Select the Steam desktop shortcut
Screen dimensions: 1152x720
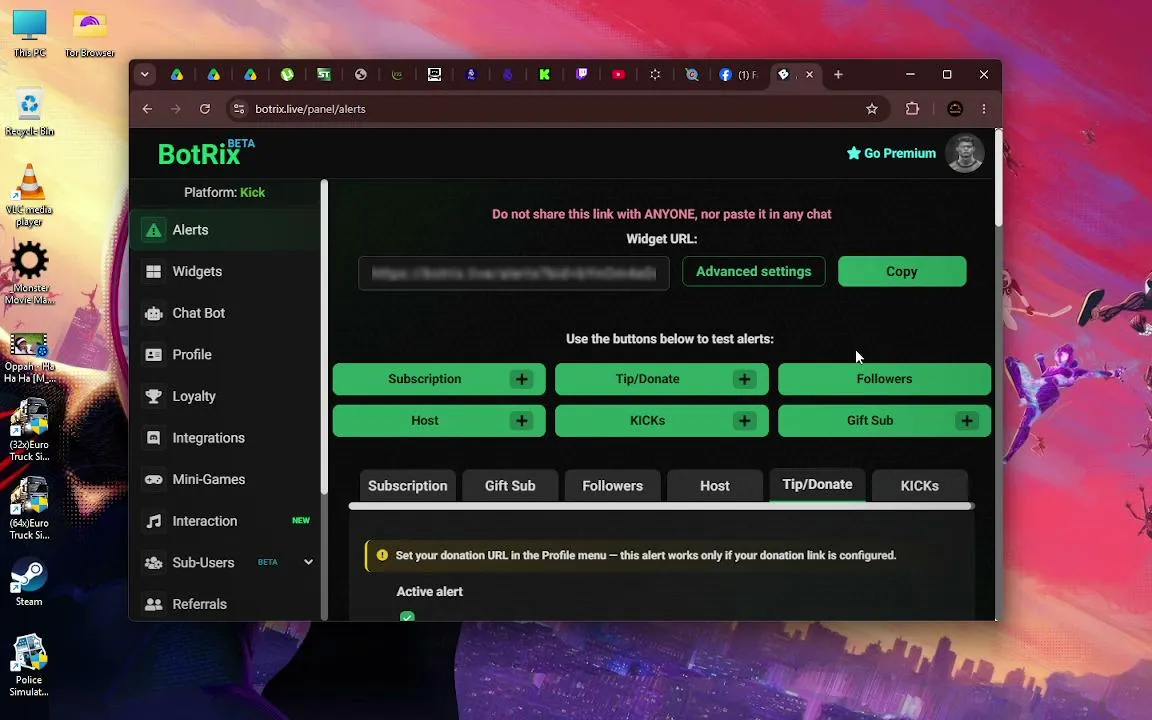29,583
